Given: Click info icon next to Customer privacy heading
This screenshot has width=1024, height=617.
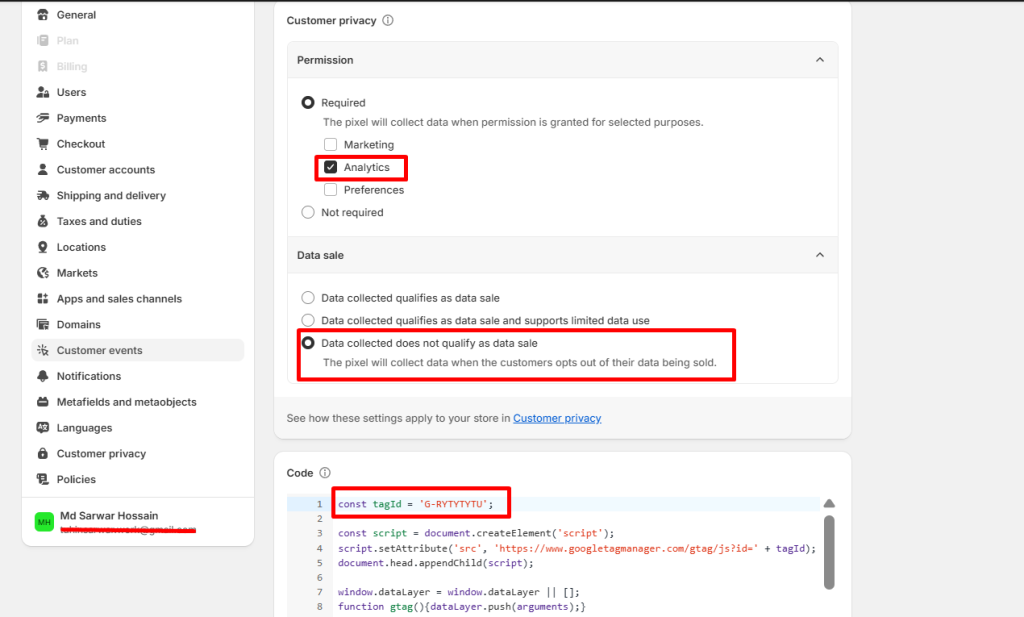Looking at the screenshot, I should [388, 20].
